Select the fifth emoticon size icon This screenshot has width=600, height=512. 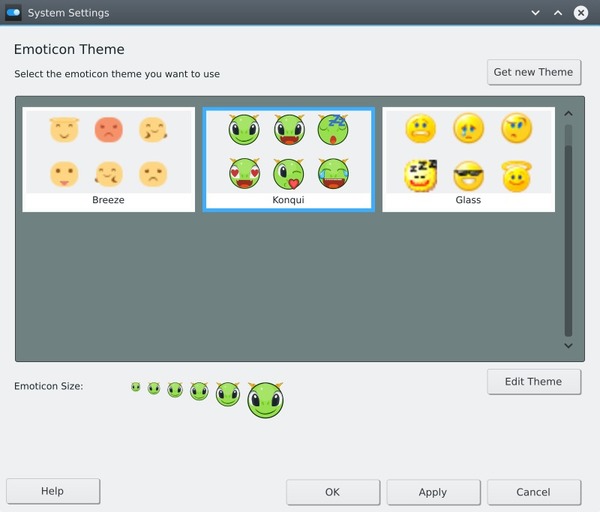[228, 394]
